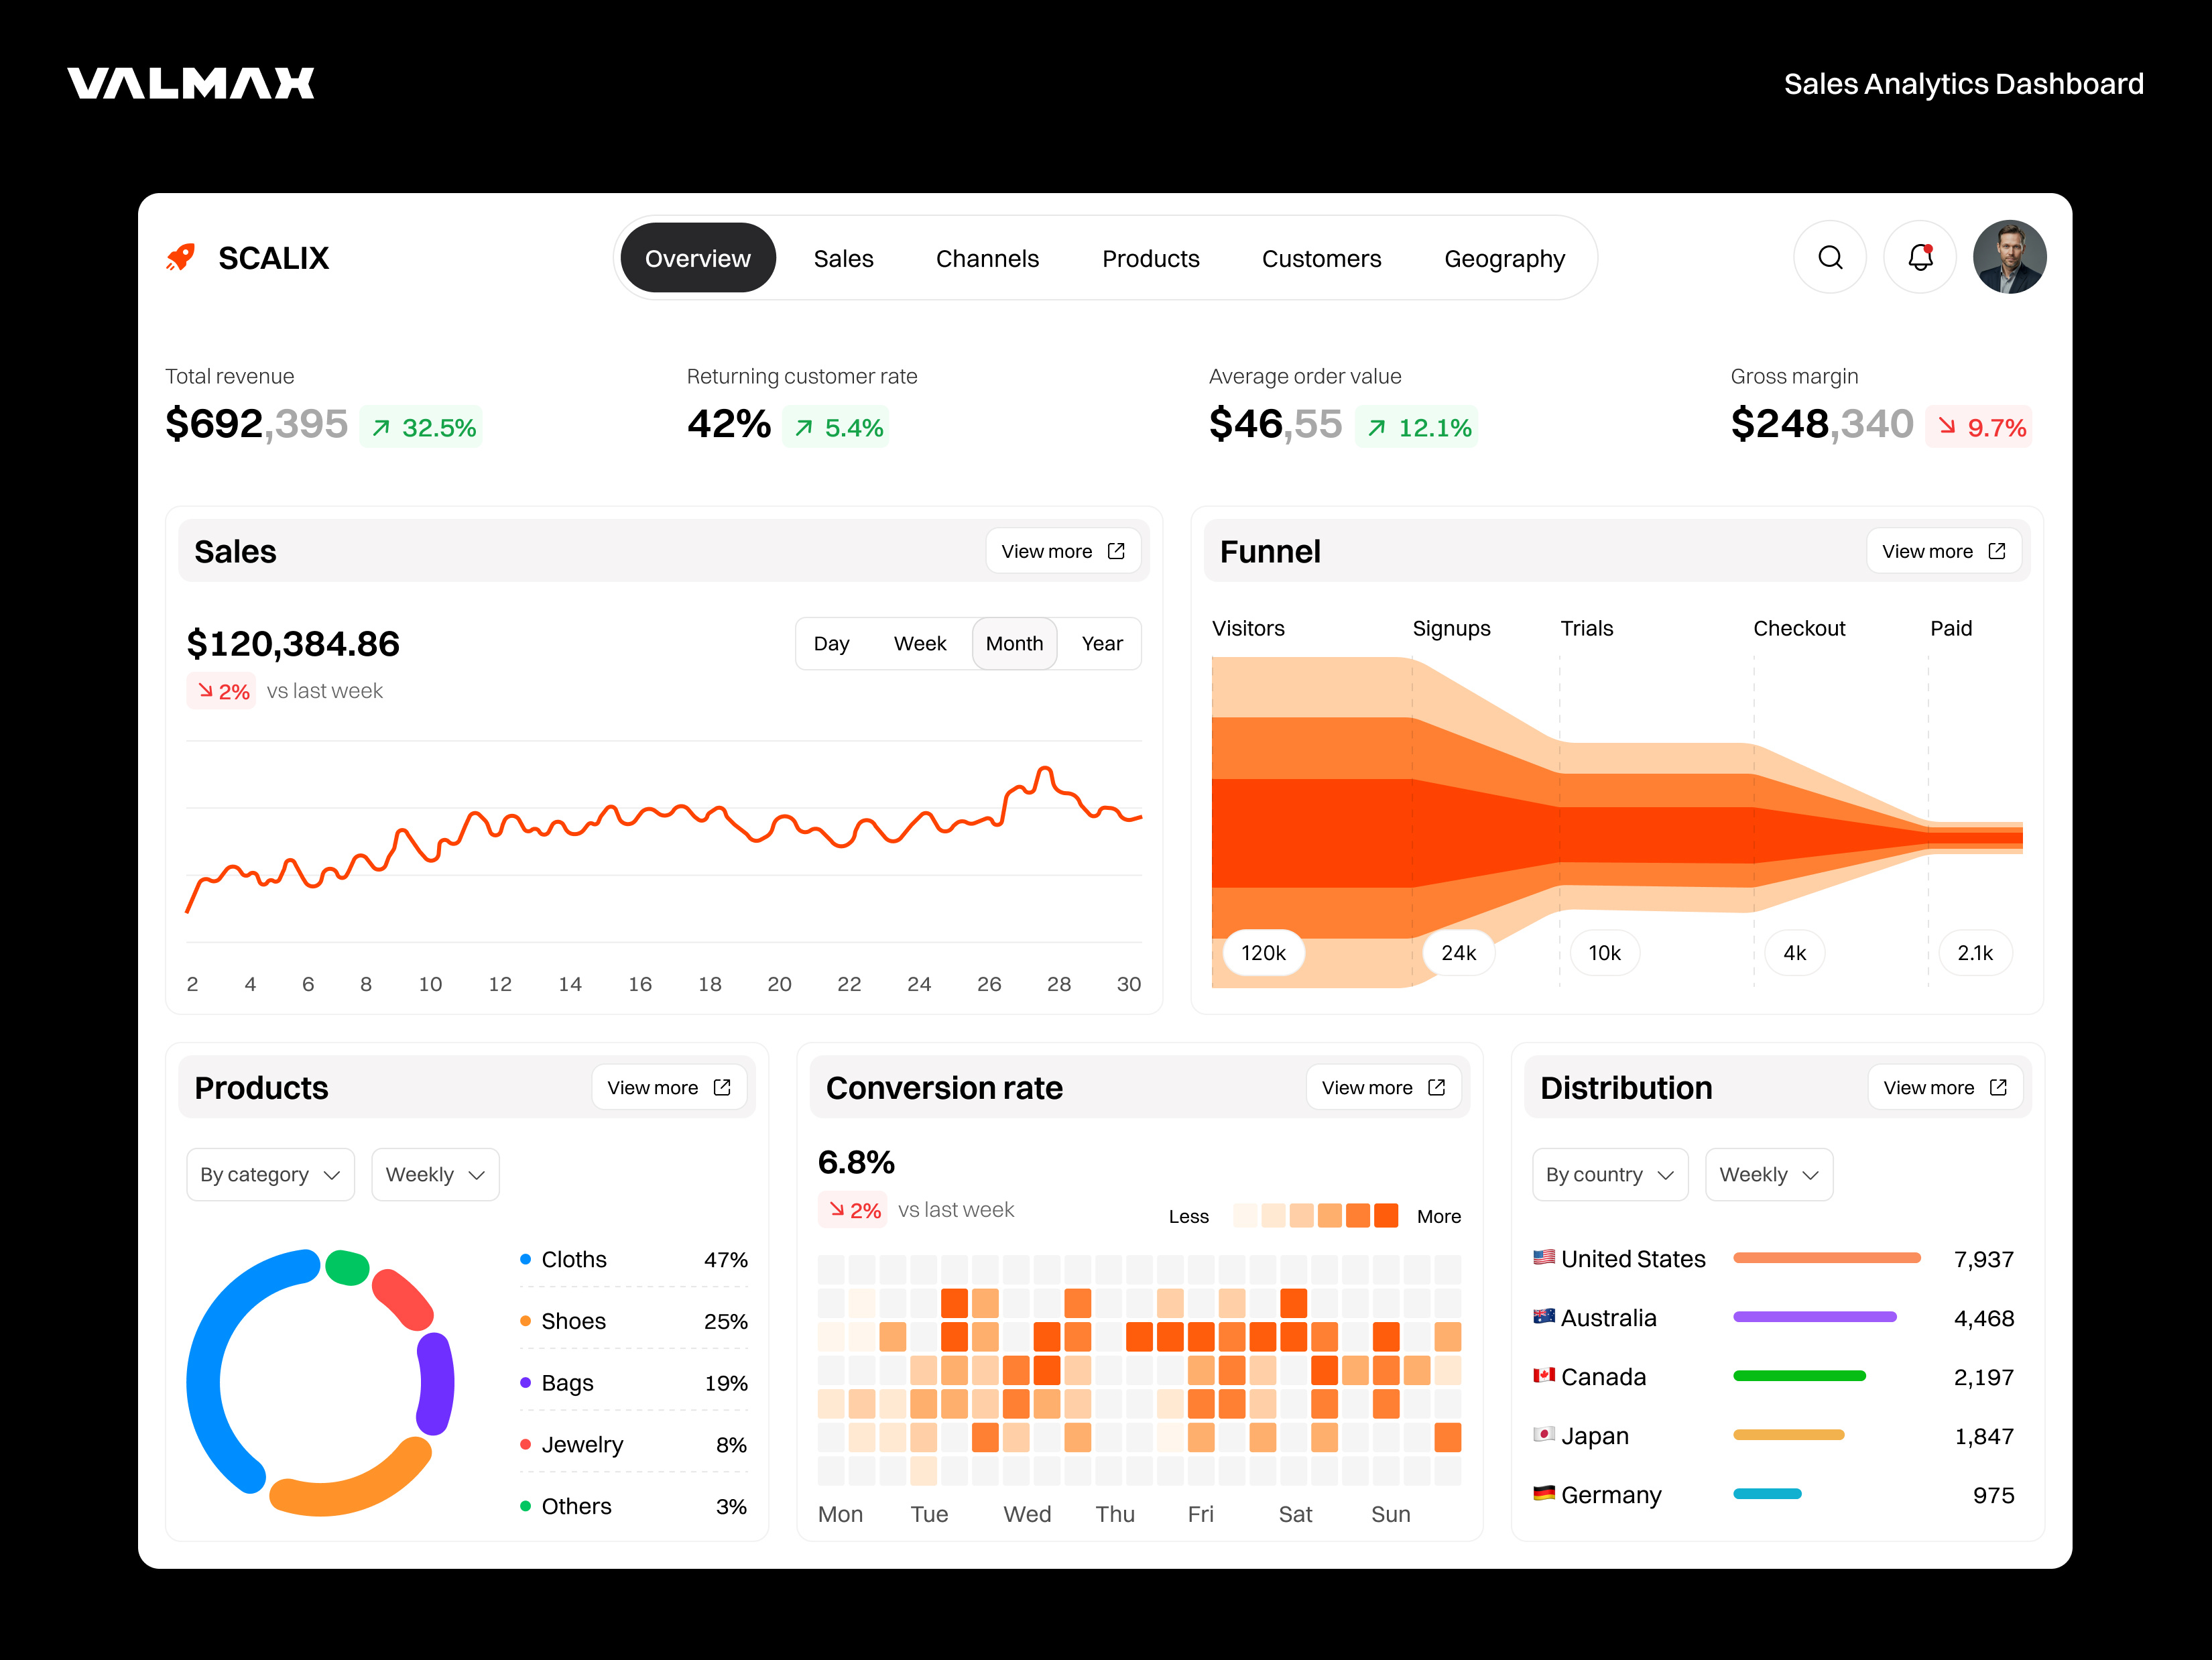Screen dimensions: 2212x1660
Task: Switch sales chart to Week view
Action: click(920, 643)
